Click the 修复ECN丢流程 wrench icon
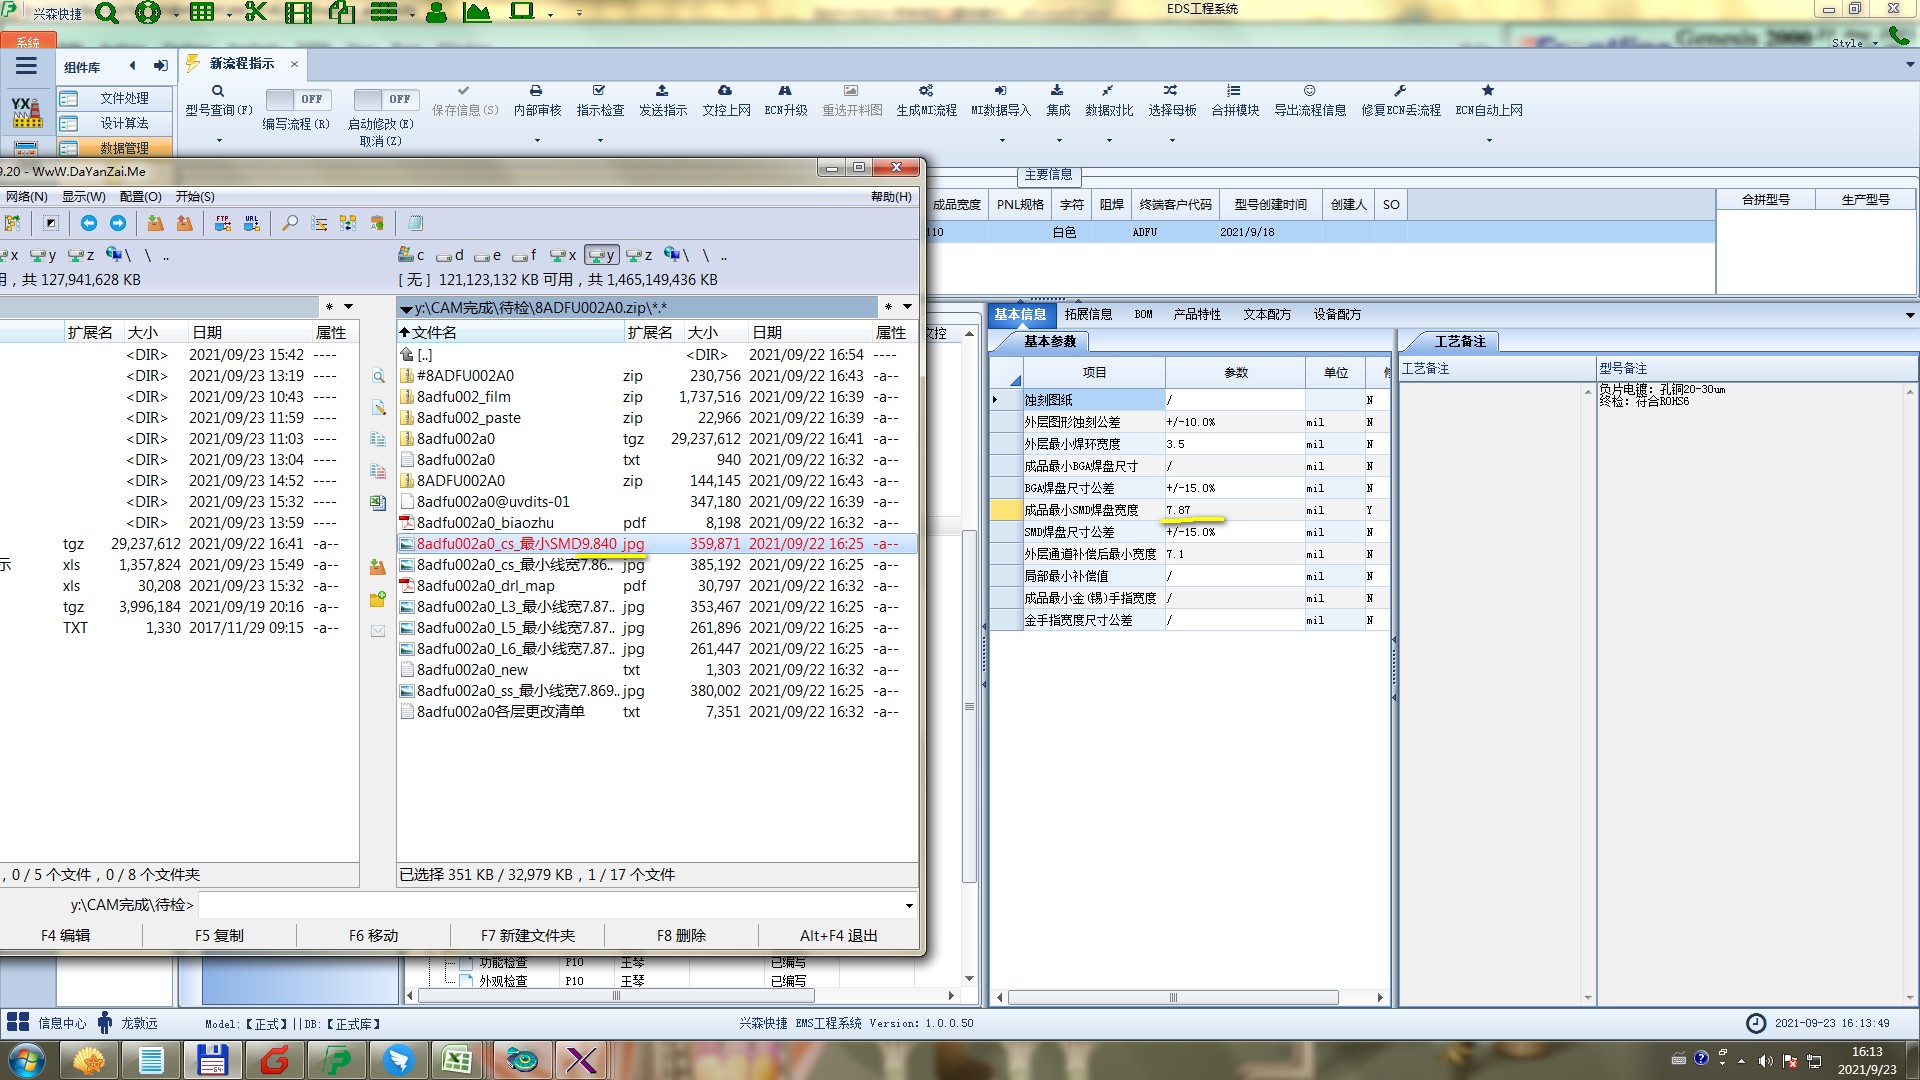Screen dimensions: 1920x1080 click(1400, 91)
